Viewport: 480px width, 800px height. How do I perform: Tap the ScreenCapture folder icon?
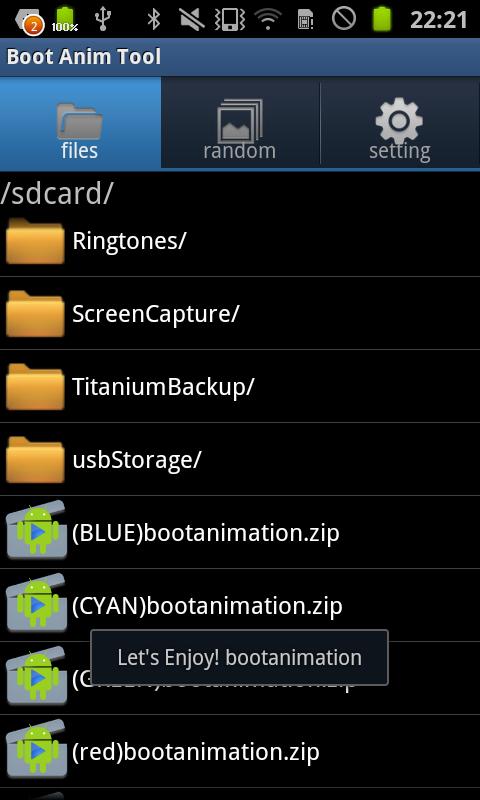pyautogui.click(x=35, y=314)
